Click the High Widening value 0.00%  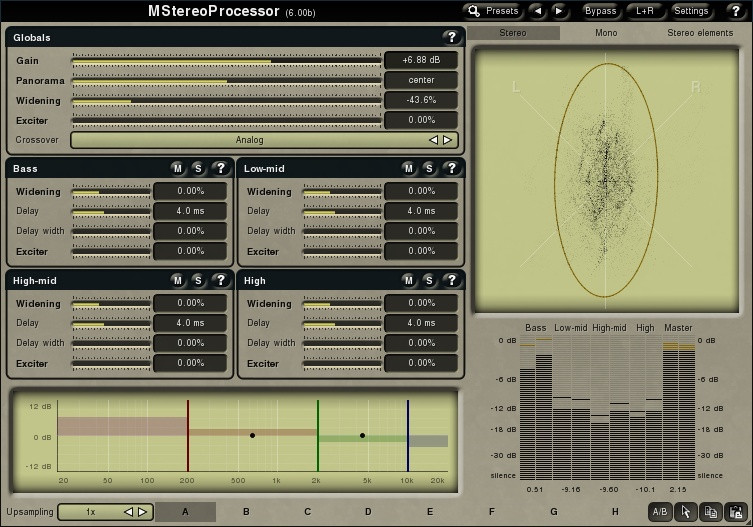(x=421, y=303)
